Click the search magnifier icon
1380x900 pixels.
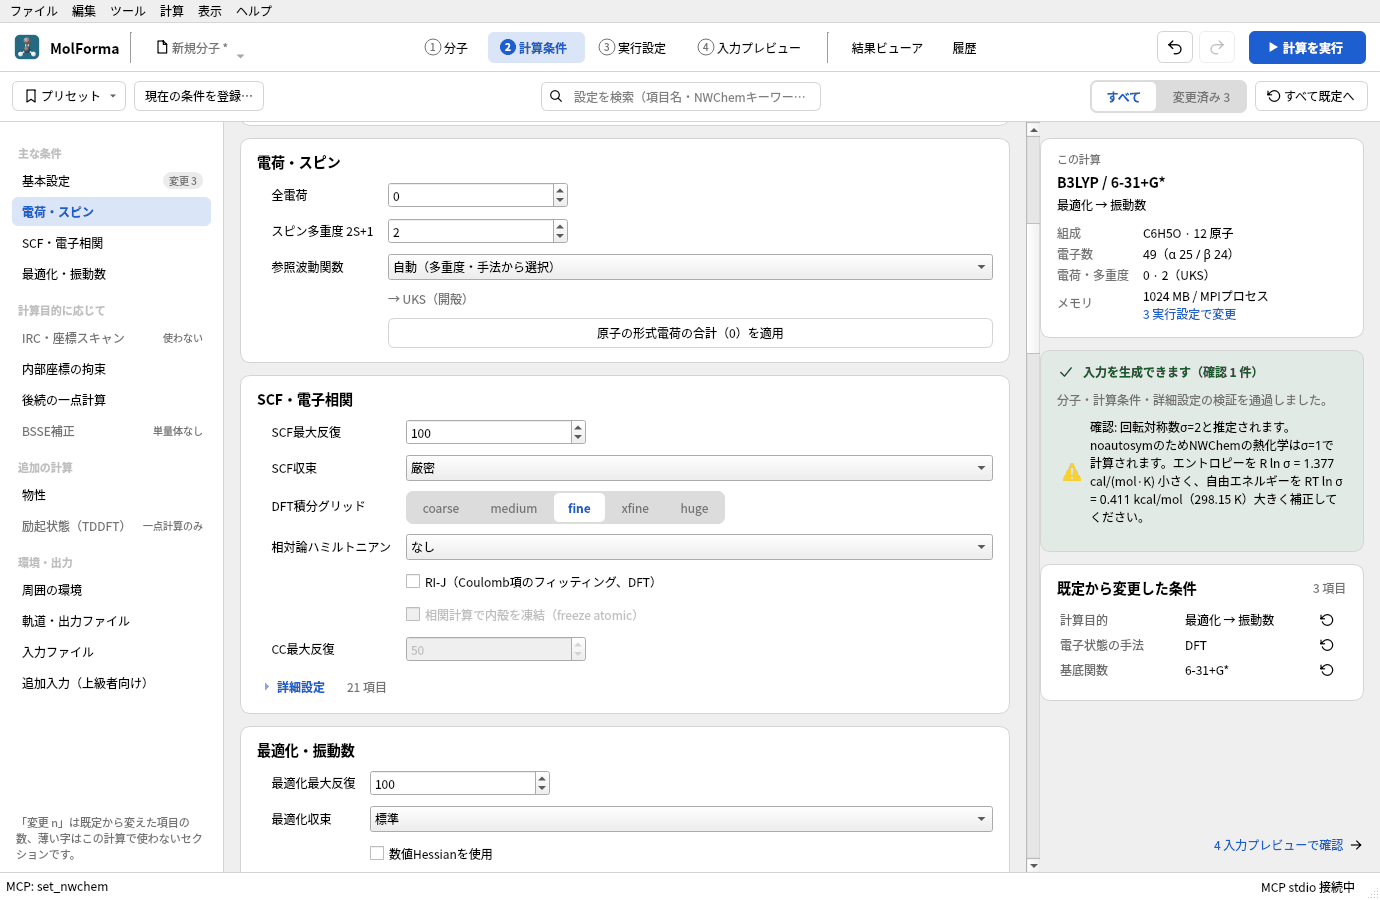coord(556,97)
